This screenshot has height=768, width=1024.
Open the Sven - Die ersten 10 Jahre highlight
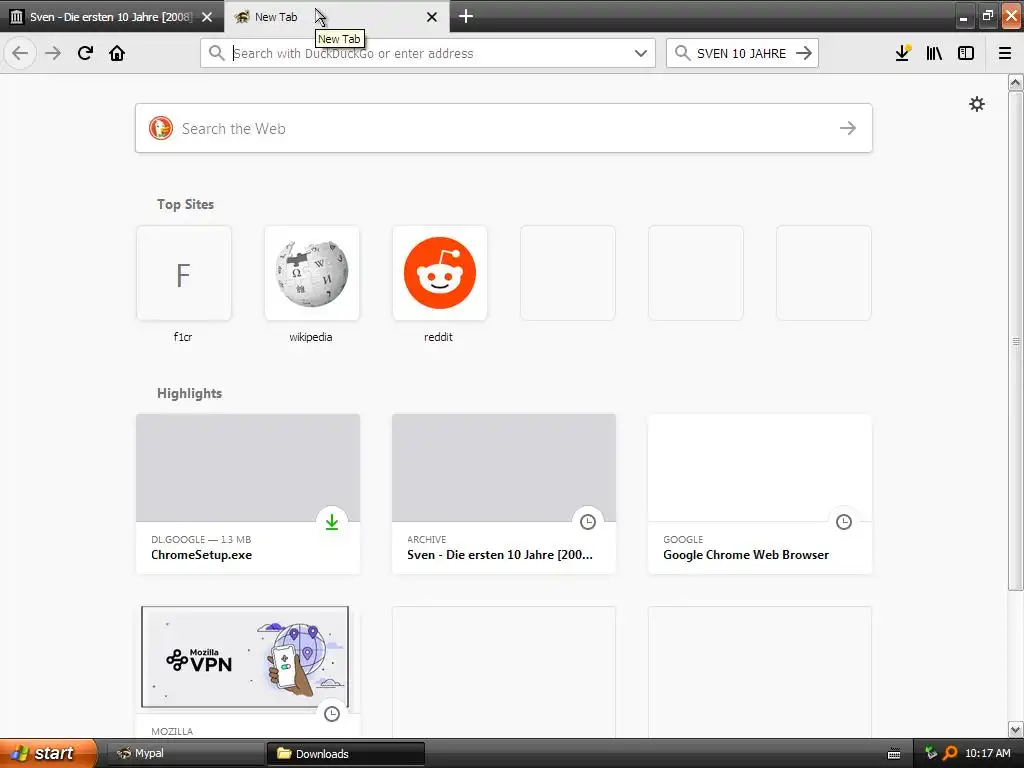pyautogui.click(x=504, y=494)
